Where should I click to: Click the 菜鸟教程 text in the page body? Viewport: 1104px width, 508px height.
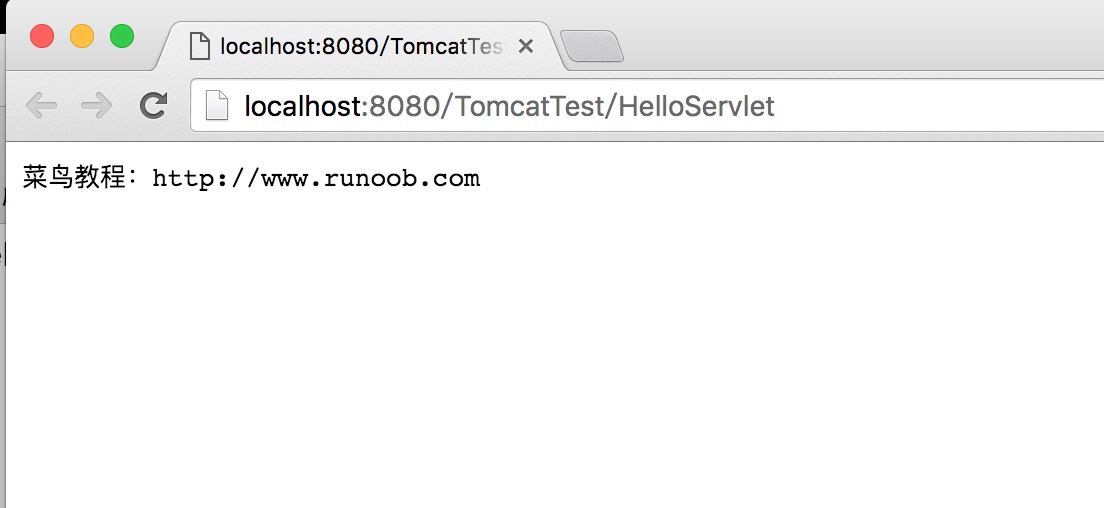(x=74, y=179)
